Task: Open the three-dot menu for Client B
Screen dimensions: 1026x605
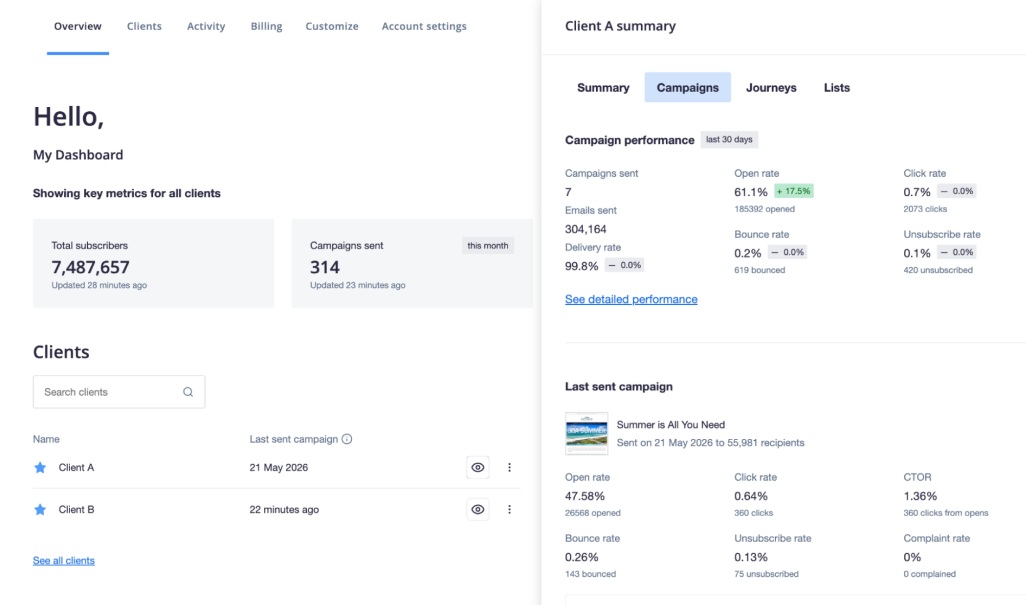Action: click(509, 510)
